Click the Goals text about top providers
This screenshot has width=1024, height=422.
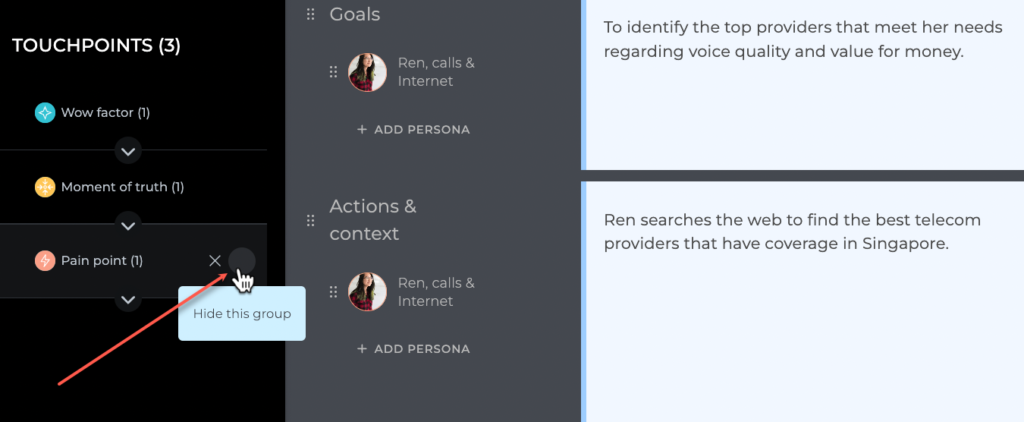803,39
